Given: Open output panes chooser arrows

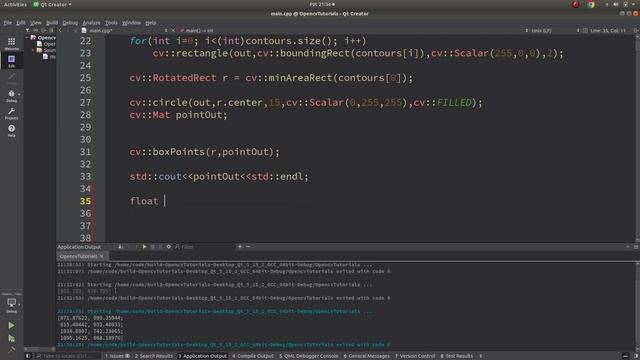Looking at the screenshot, I should click(481, 356).
